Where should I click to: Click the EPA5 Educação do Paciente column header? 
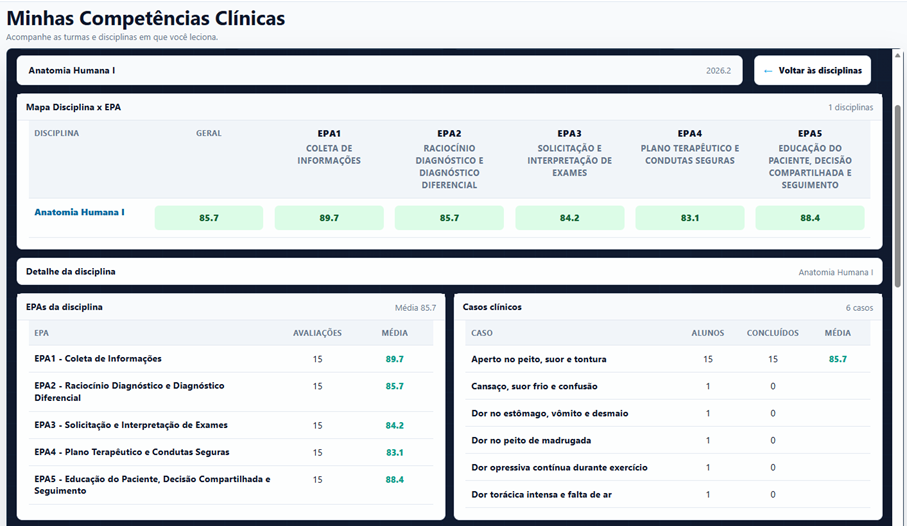[810, 159]
